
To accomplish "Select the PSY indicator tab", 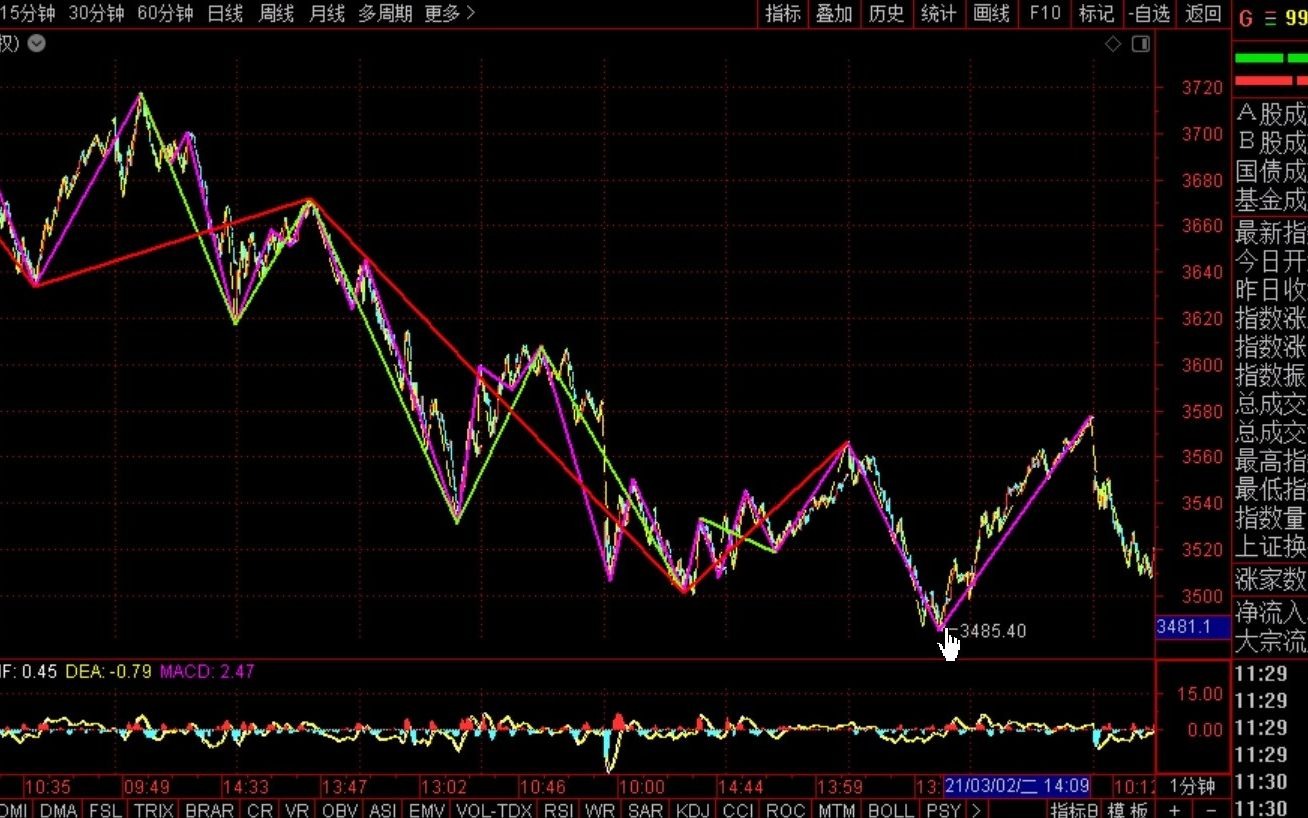I will coord(943,809).
